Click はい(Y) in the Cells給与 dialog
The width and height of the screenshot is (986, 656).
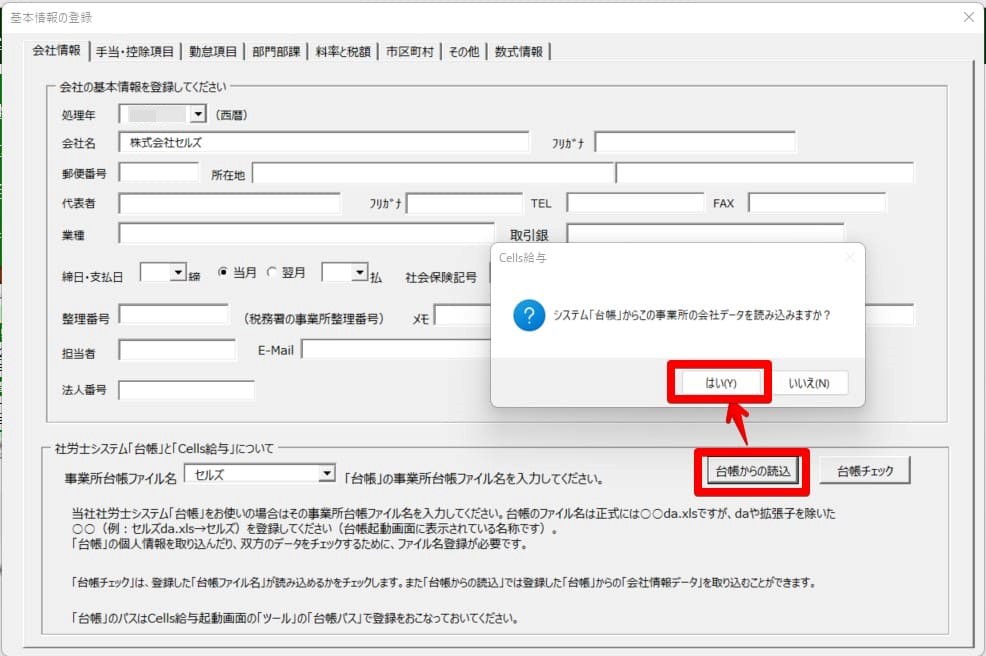click(x=720, y=383)
